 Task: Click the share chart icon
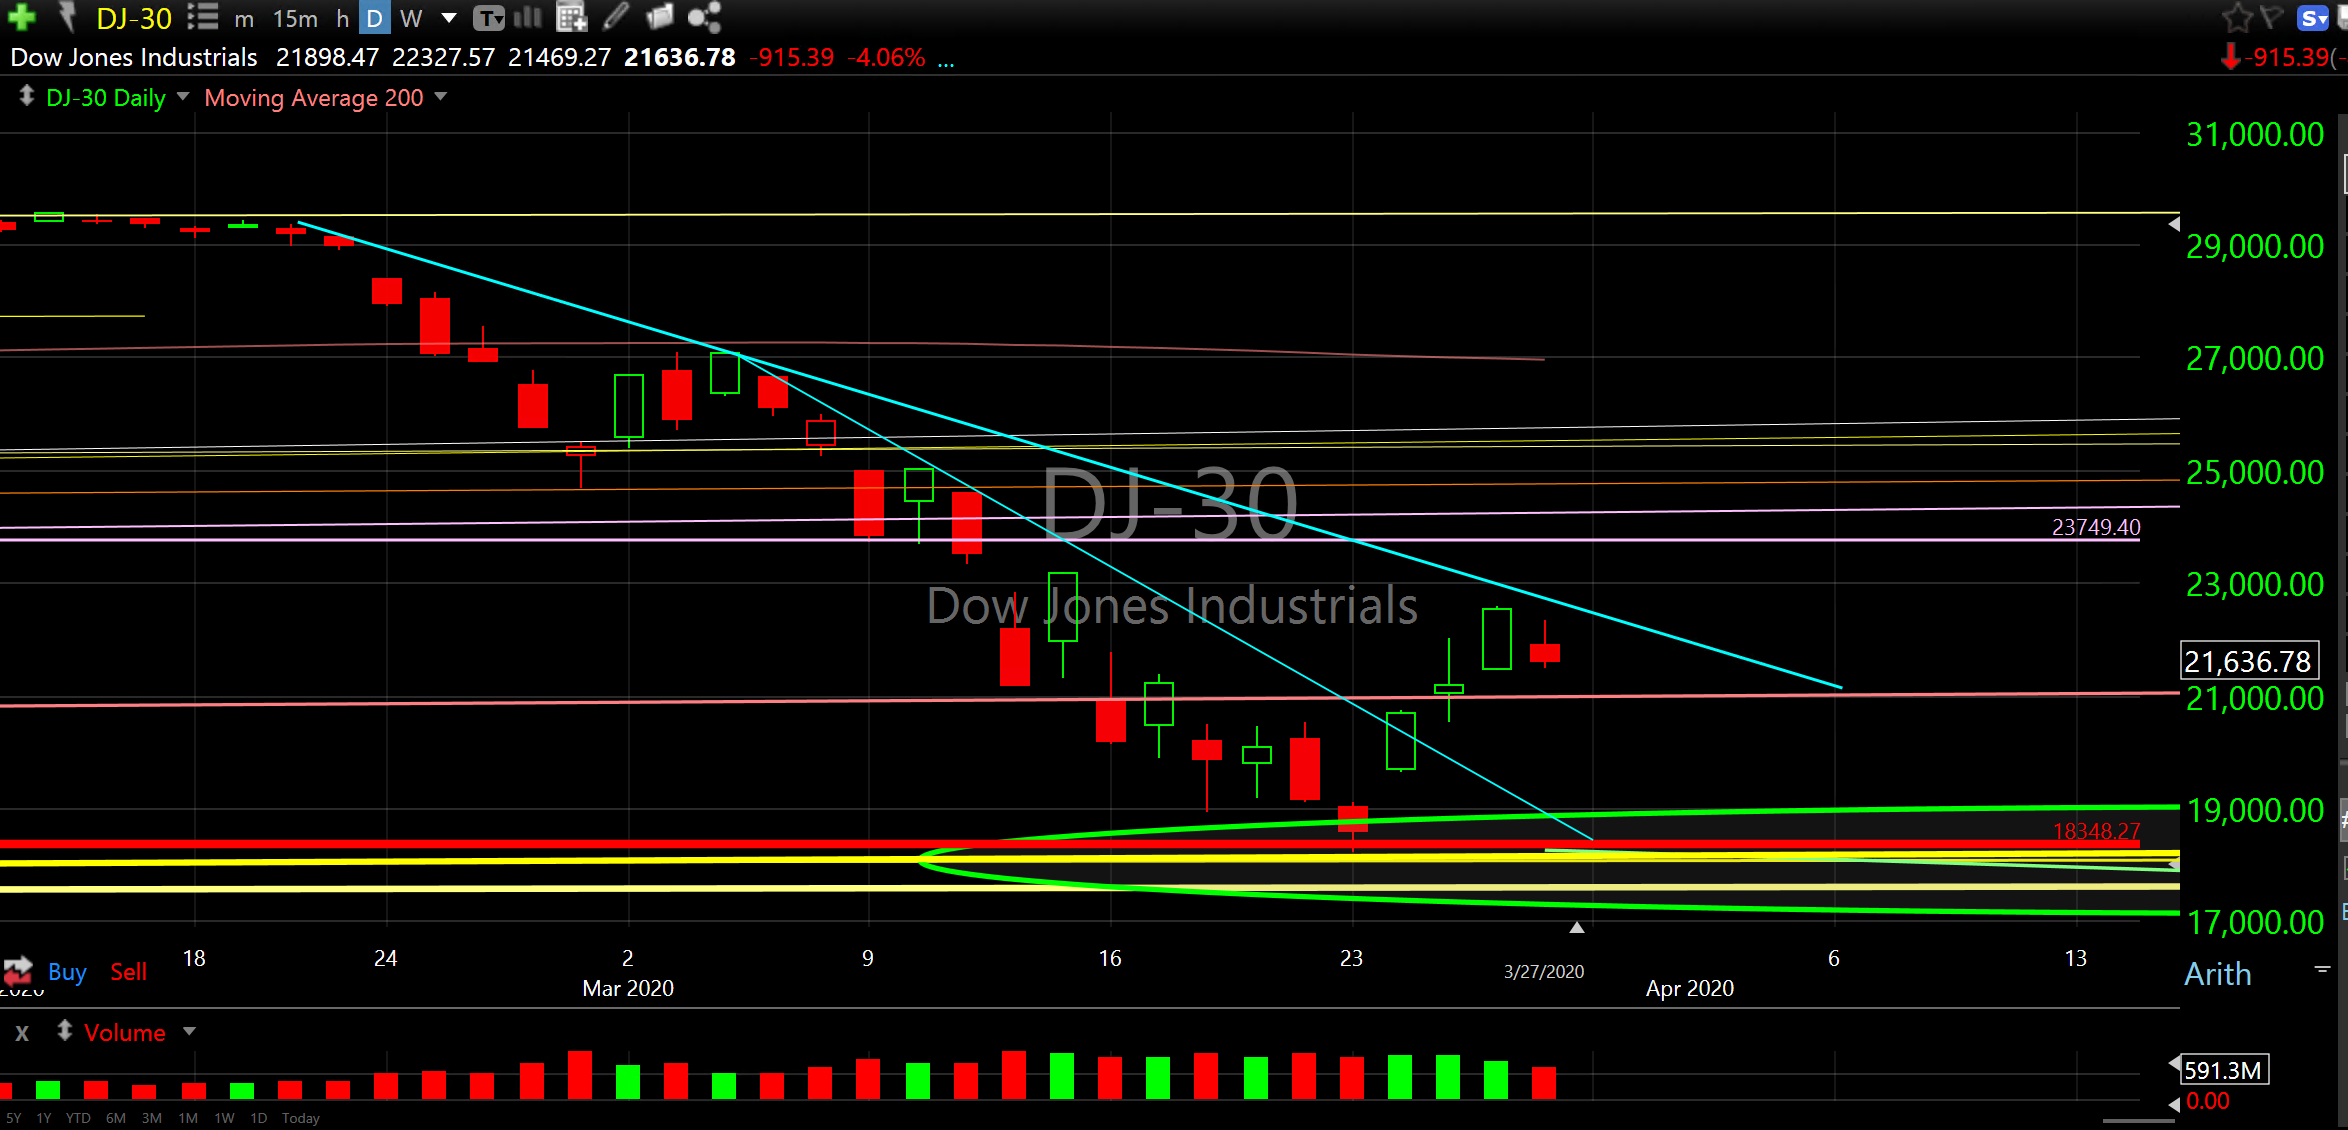pyautogui.click(x=704, y=17)
